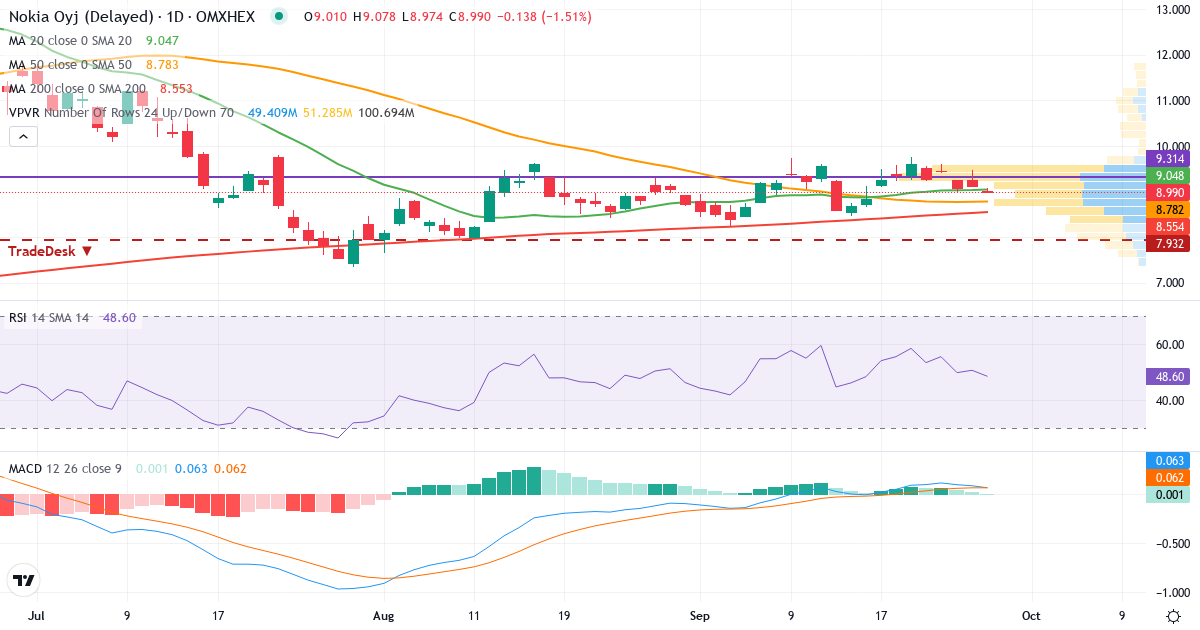Click the 0.001 histogram axis tag
Image resolution: width=1200 pixels, height=630 pixels.
(x=1169, y=494)
